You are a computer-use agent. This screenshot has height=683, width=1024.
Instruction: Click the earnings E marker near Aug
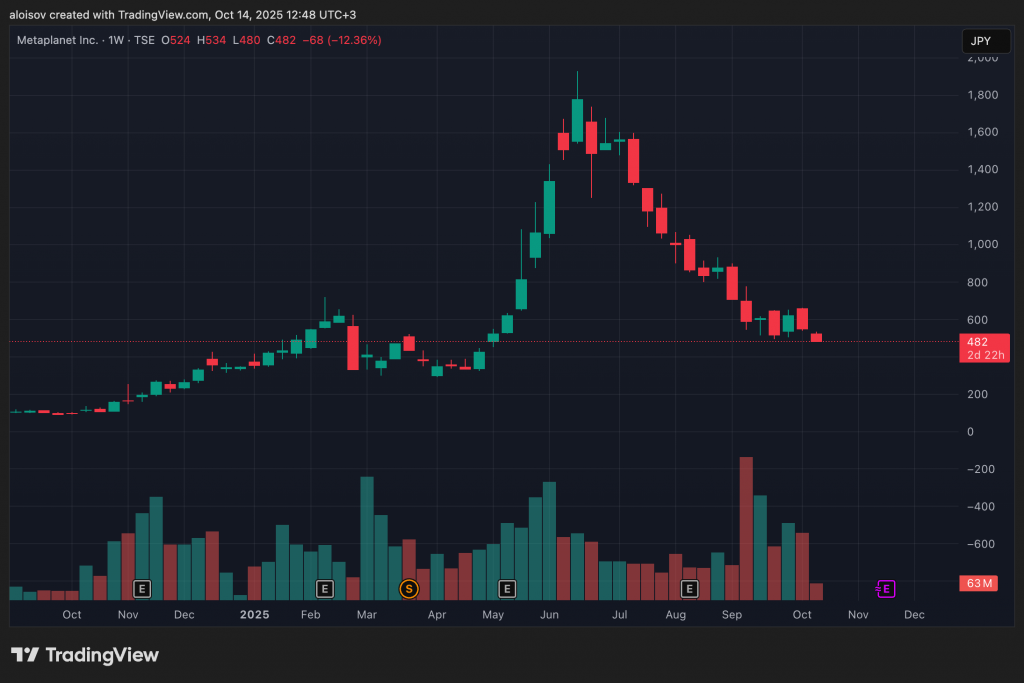(x=689, y=589)
